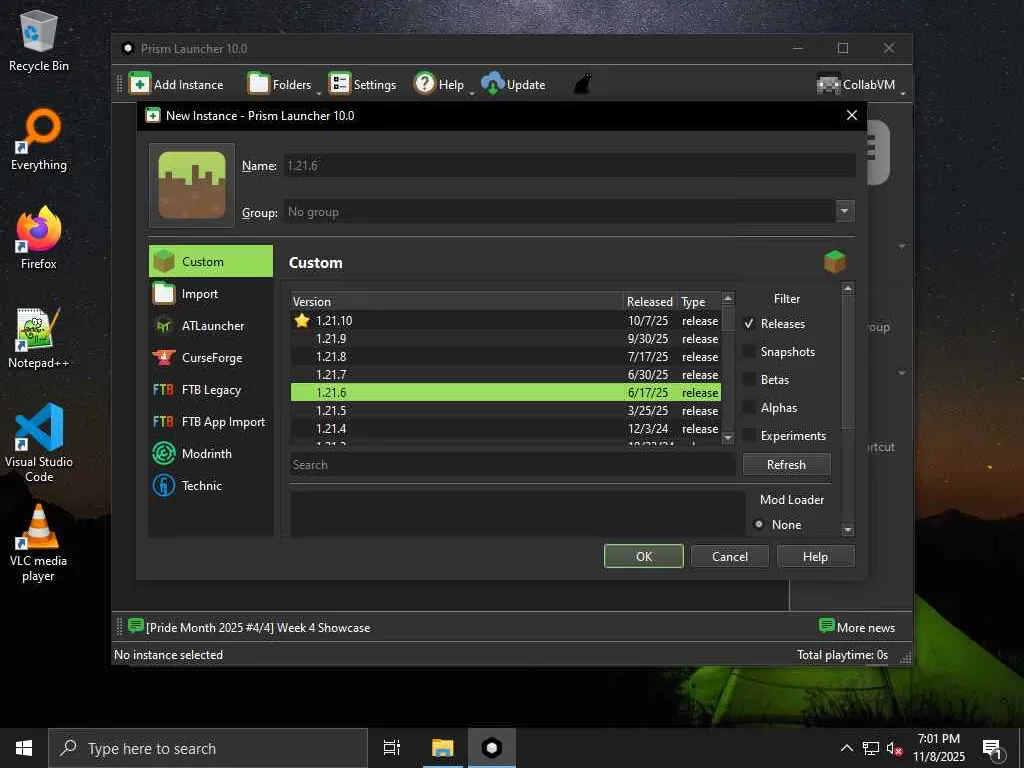Open the Help toolbar menu
The height and width of the screenshot is (768, 1024).
(x=439, y=84)
